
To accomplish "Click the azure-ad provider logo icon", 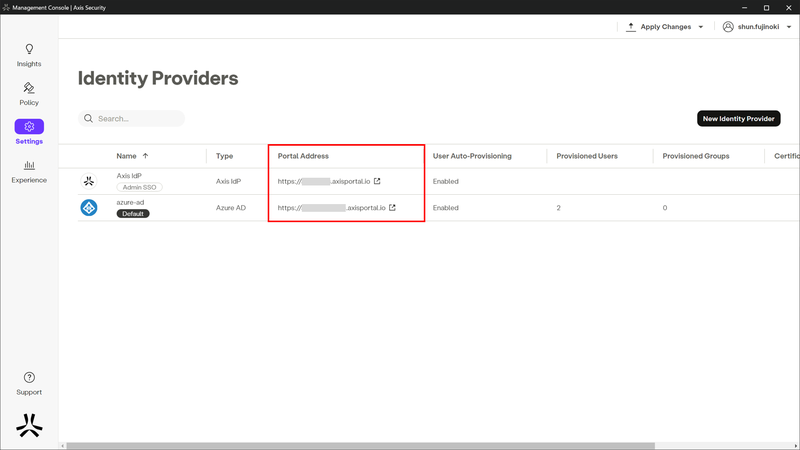I will (x=89, y=208).
